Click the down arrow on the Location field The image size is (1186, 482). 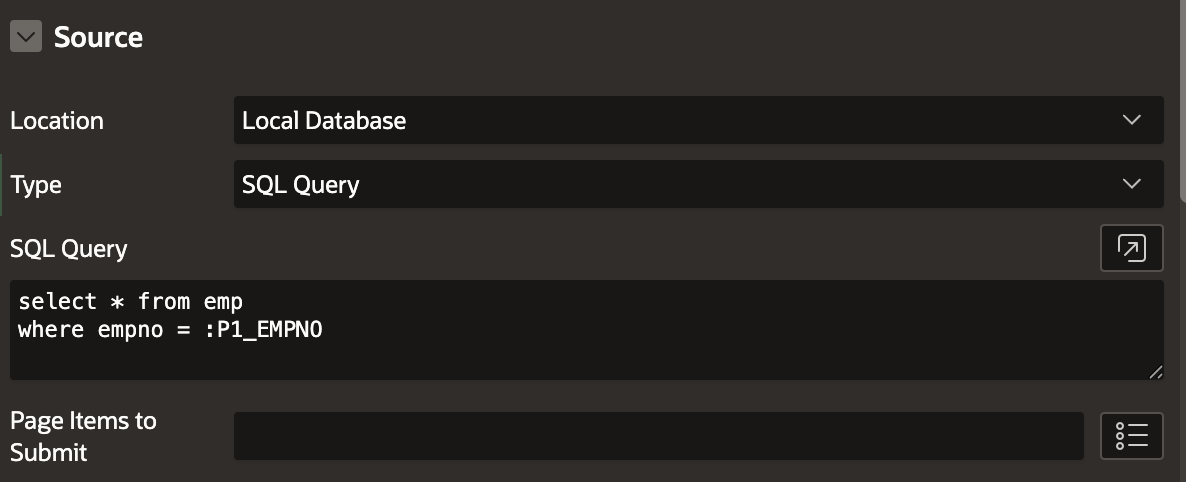(1132, 120)
